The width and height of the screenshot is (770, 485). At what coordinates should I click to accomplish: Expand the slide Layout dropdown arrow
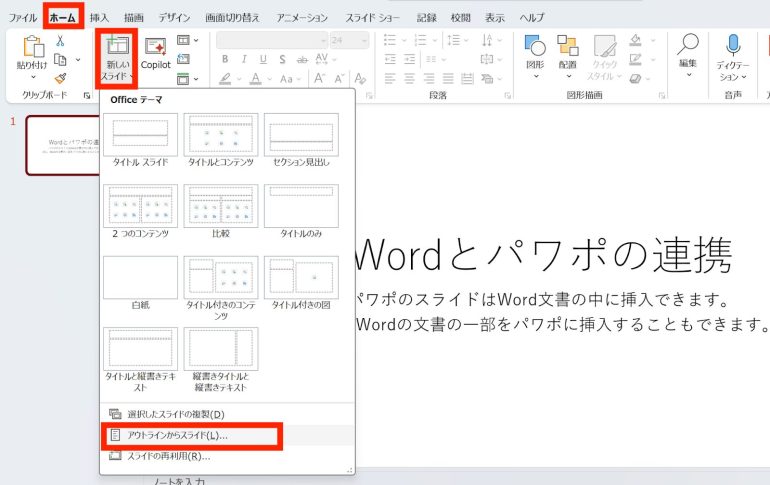pyautogui.click(x=195, y=40)
